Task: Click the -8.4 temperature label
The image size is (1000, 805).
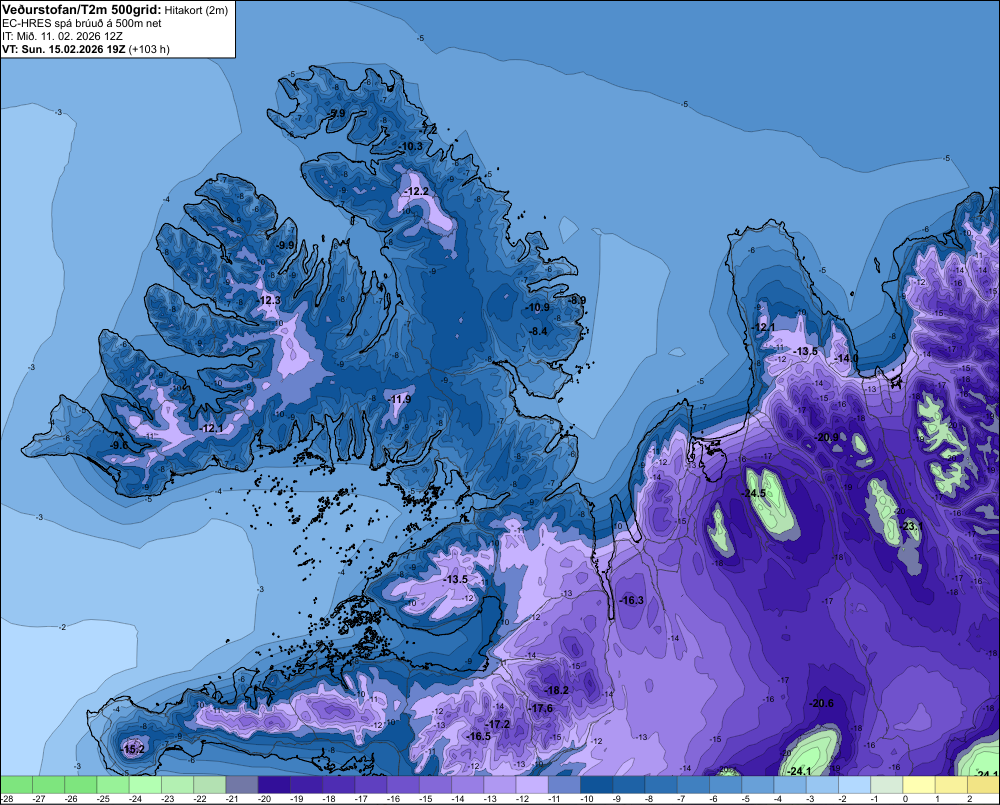Action: [539, 330]
